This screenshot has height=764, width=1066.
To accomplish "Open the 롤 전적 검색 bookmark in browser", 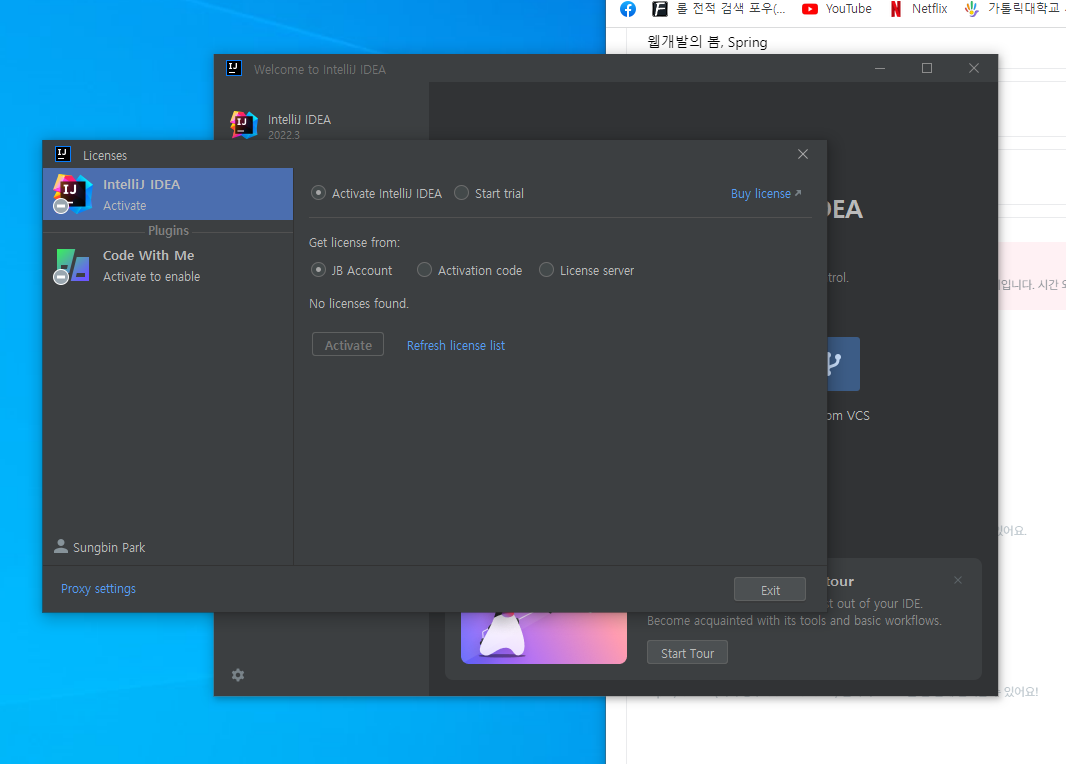I will click(x=719, y=9).
